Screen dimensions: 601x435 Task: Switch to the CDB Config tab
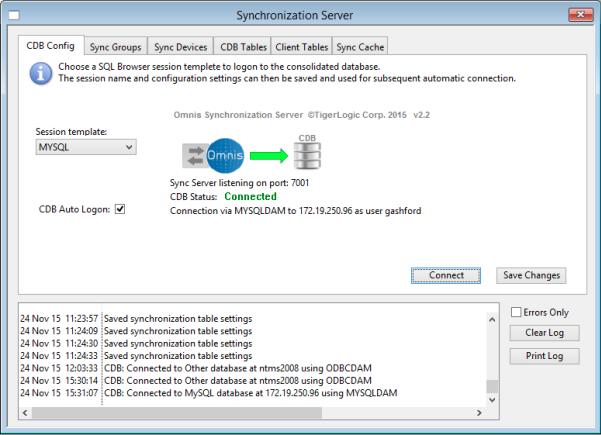51,46
